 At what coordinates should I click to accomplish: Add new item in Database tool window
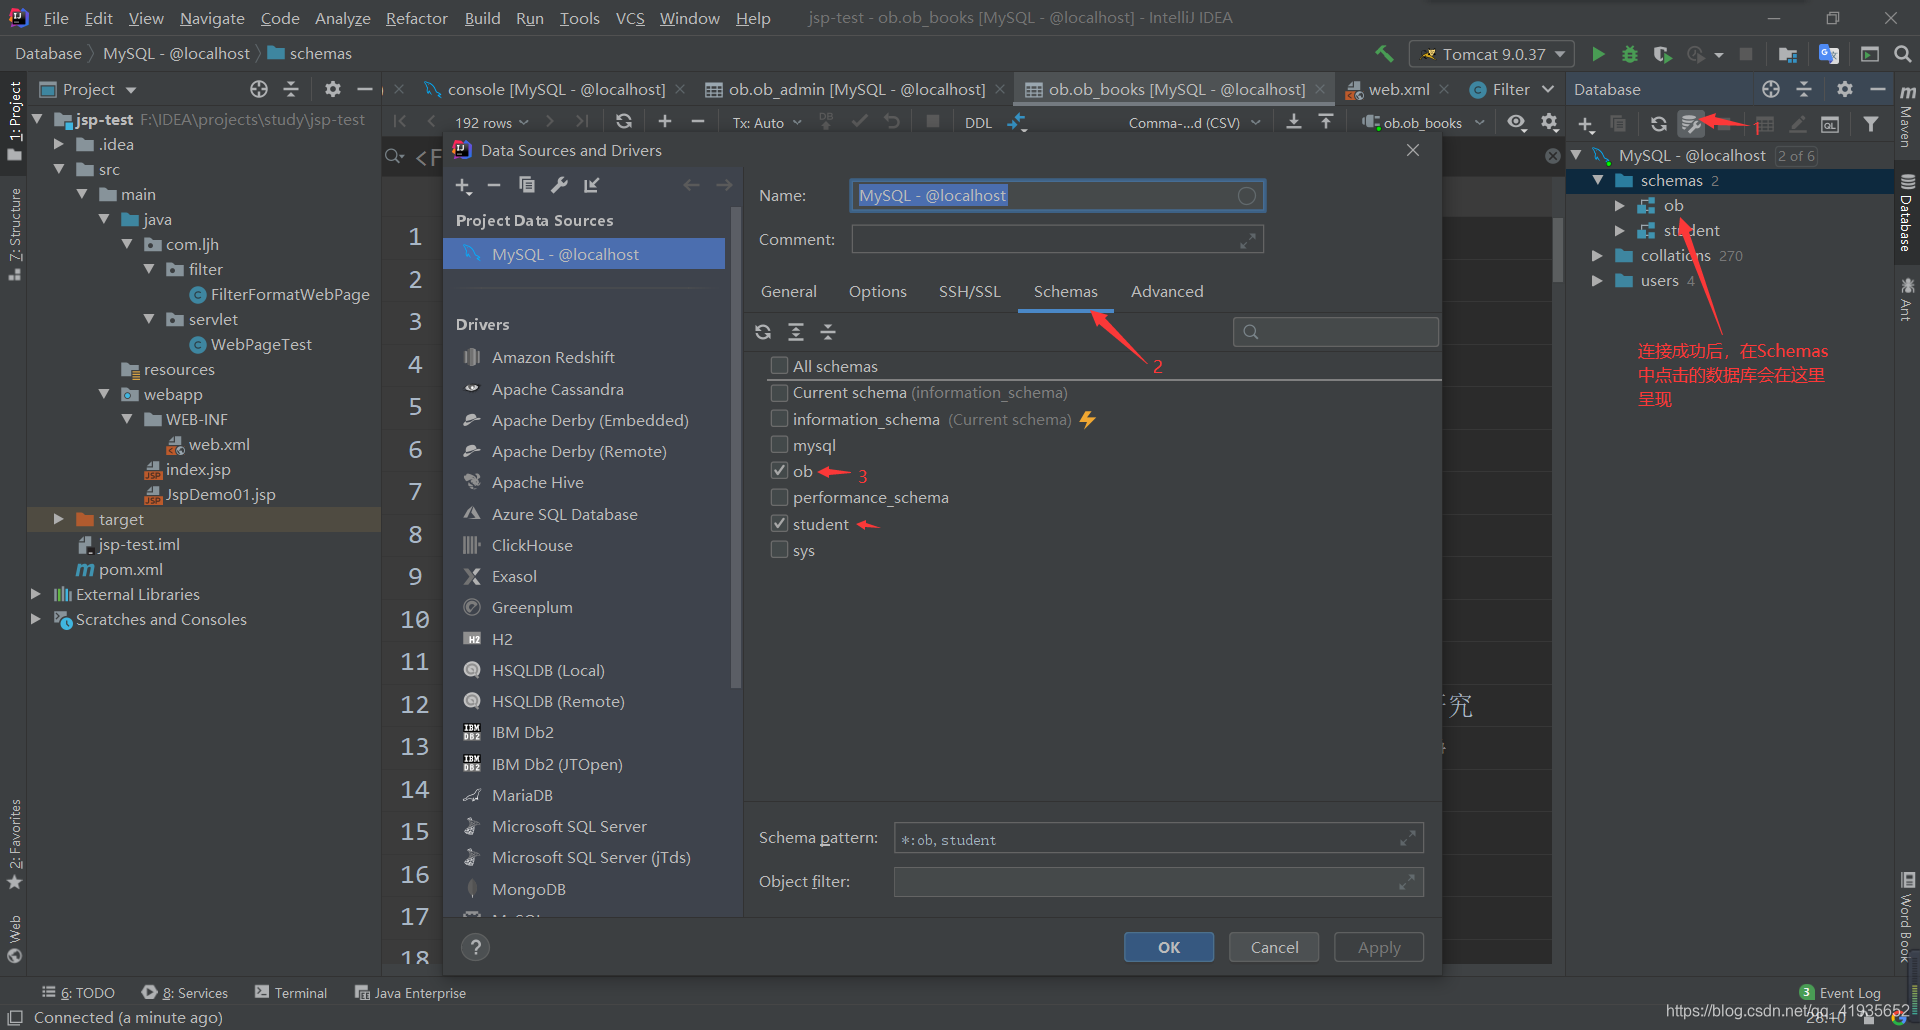coord(1586,125)
